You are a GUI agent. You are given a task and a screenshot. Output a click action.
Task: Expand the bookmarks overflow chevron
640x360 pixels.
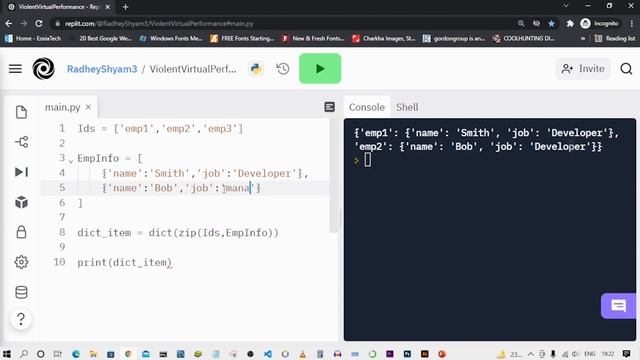tap(582, 38)
